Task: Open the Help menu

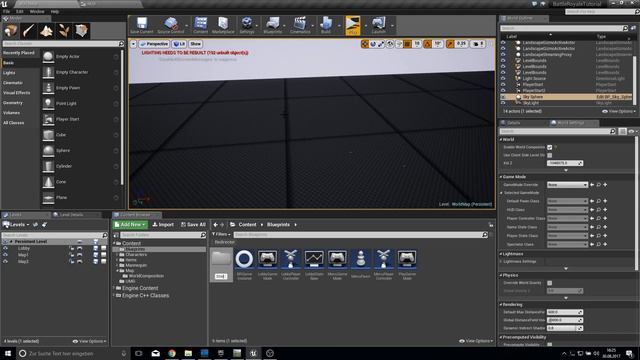Action: pos(55,11)
